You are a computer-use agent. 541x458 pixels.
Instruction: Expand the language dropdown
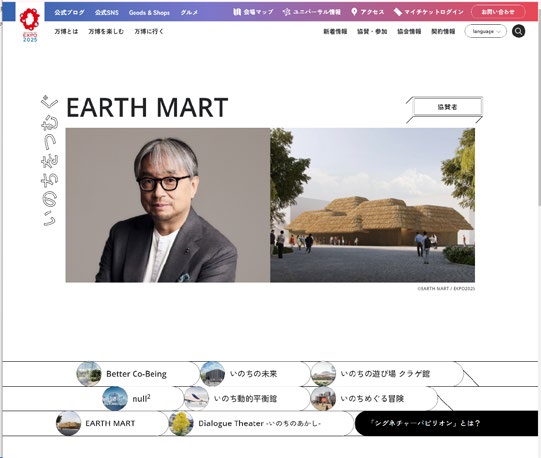(x=485, y=31)
